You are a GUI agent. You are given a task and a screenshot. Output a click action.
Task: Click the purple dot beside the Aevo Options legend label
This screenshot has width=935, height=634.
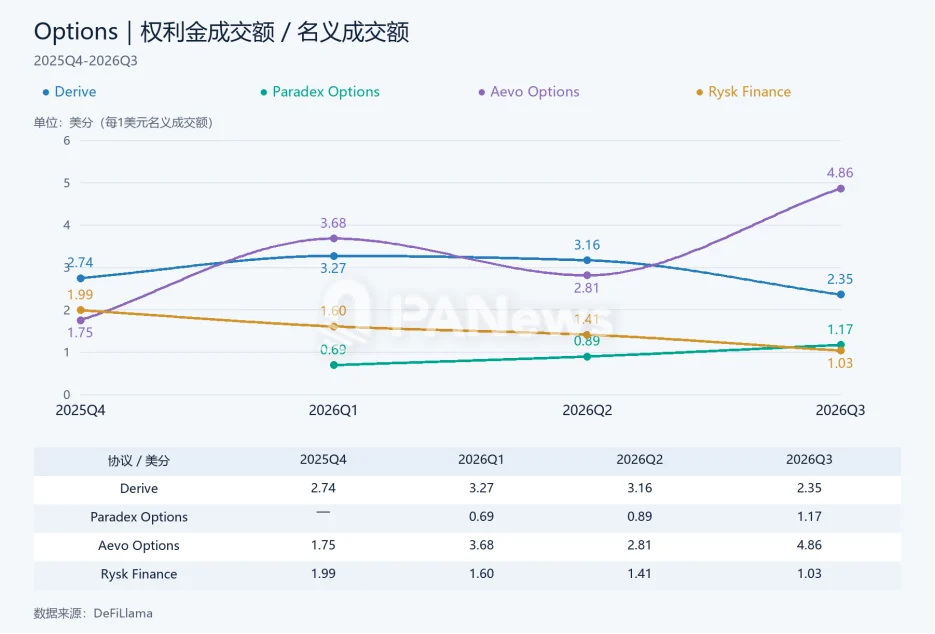click(481, 92)
